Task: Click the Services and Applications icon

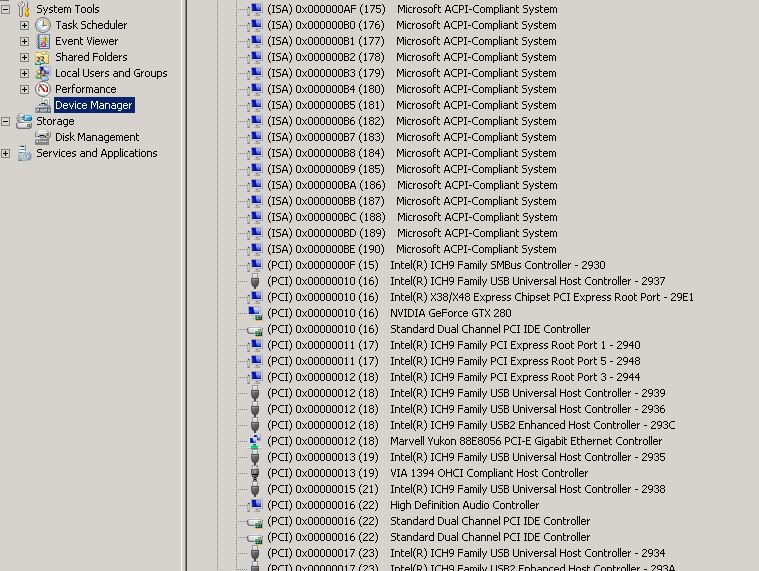Action: coord(24,153)
